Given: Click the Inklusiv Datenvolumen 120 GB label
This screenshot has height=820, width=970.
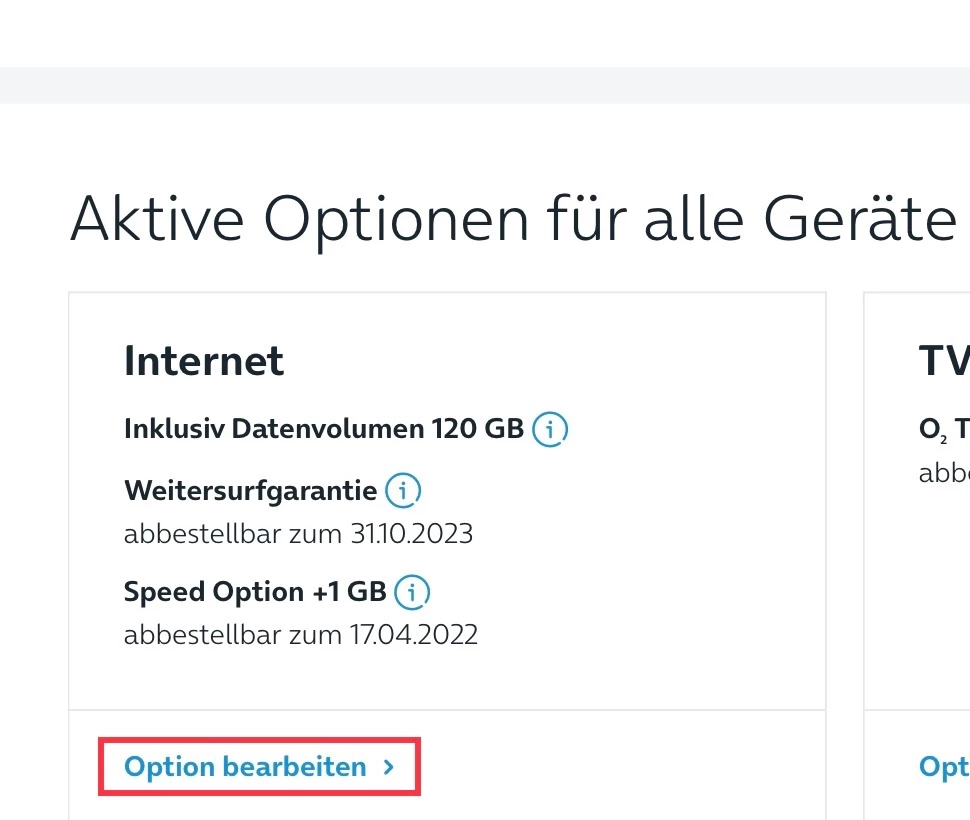Looking at the screenshot, I should click(323, 429).
